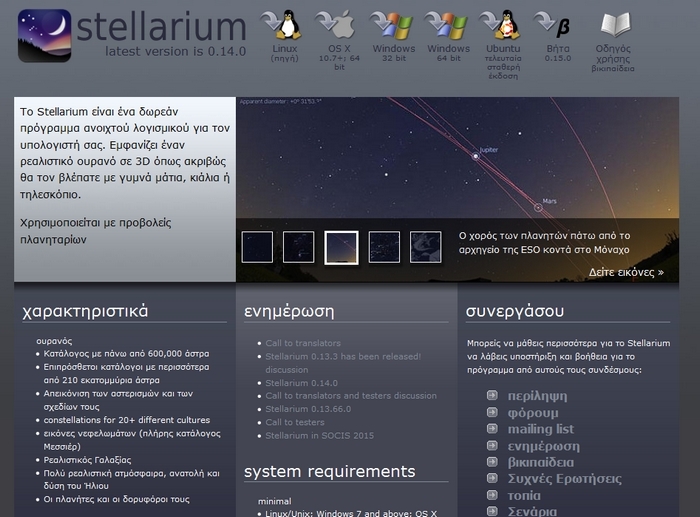Select the first screenshot thumbnail
Screen dimensions: 700x517
pos(257,247)
